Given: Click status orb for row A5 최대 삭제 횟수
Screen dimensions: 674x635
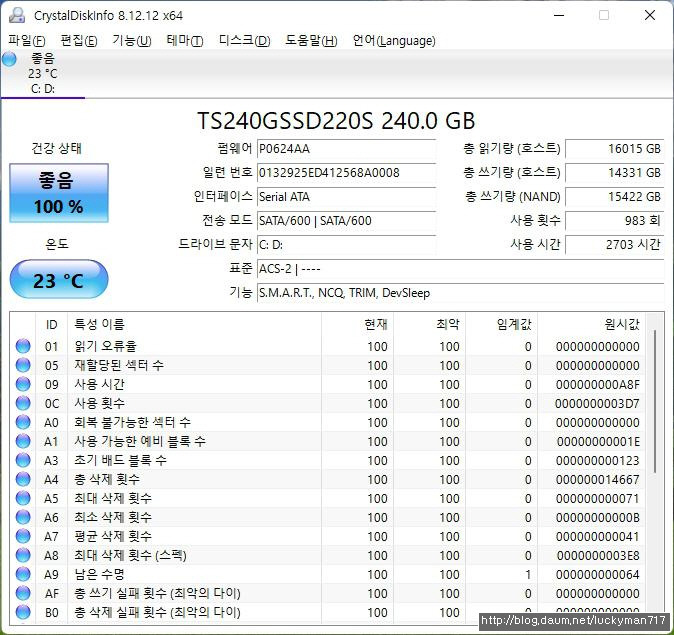Looking at the screenshot, I should (23, 498).
